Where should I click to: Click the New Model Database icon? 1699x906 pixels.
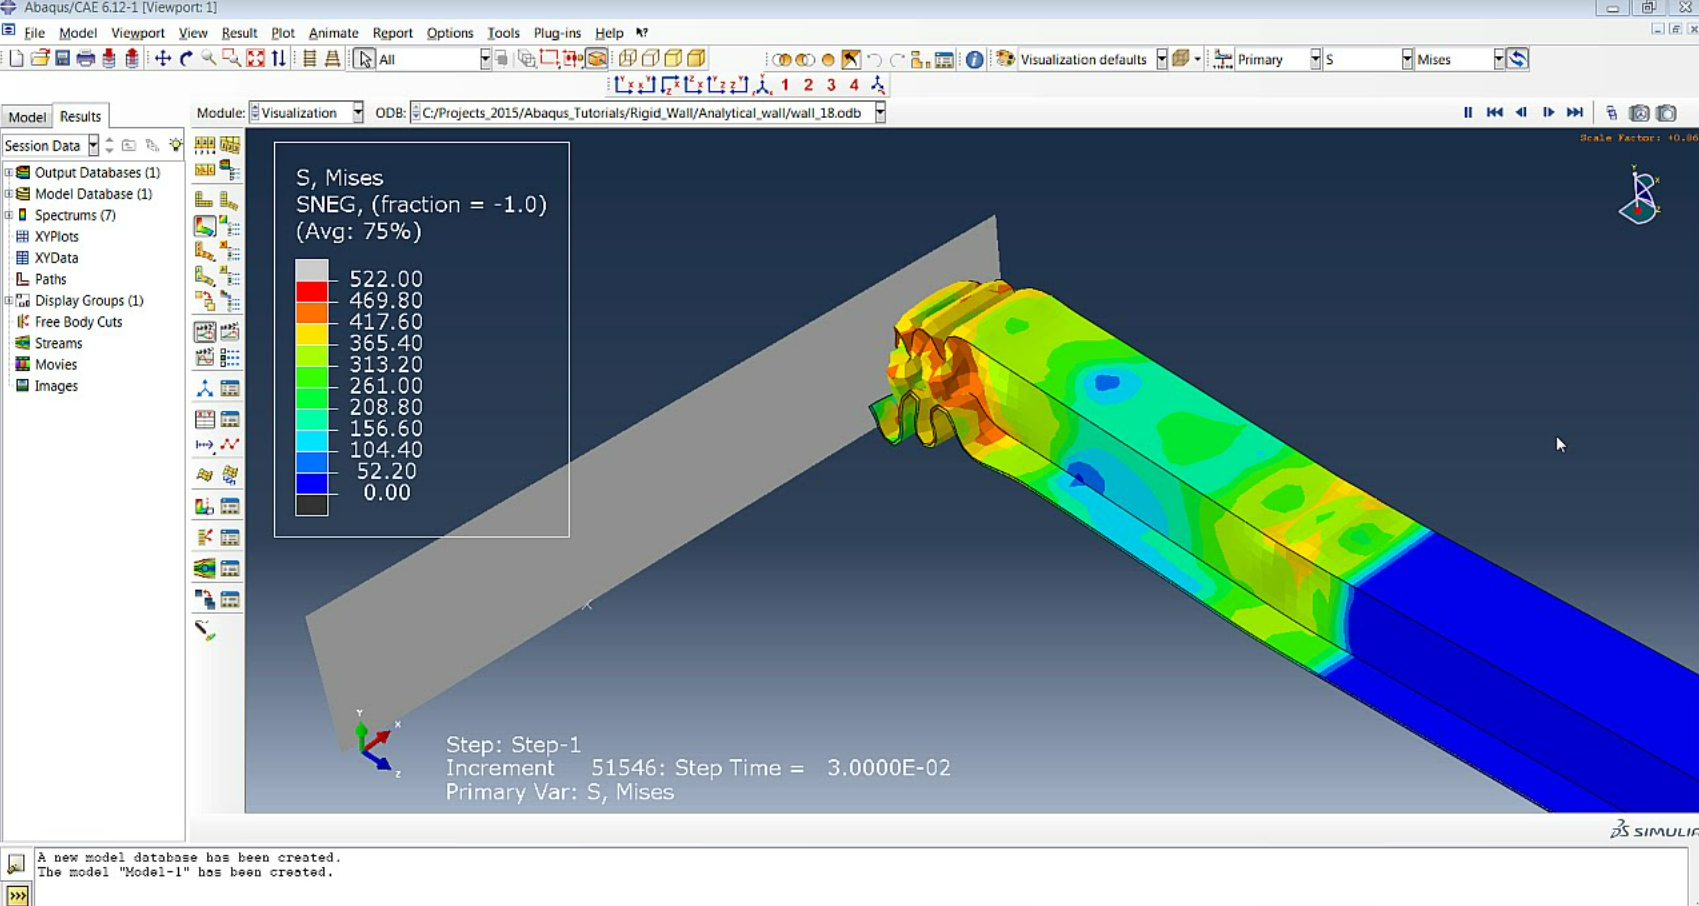tap(16, 59)
